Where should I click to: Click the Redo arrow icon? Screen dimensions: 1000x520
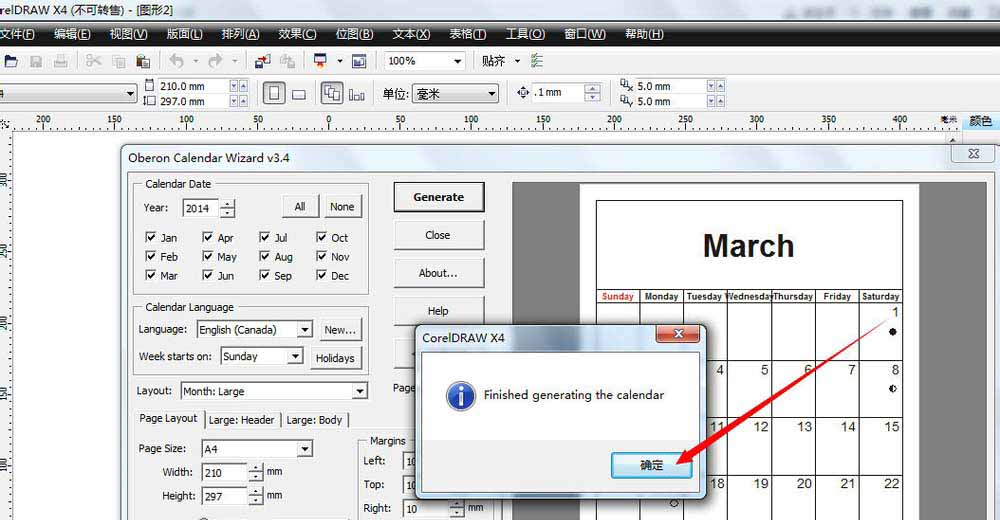coord(216,61)
